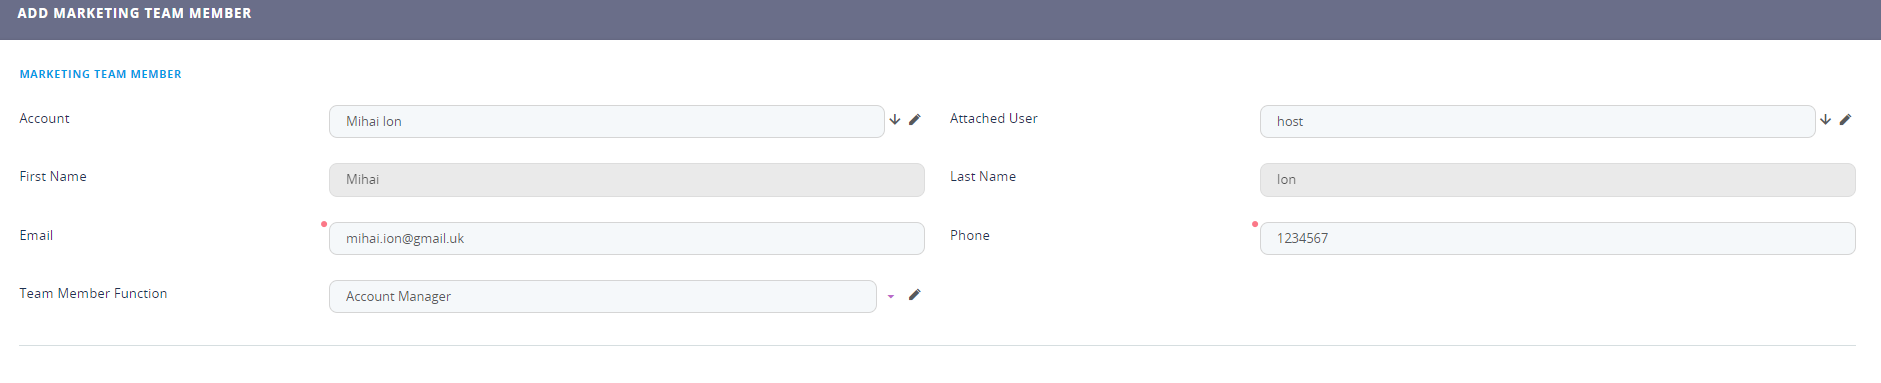Click pencil icon beside Team Member Function

(914, 295)
